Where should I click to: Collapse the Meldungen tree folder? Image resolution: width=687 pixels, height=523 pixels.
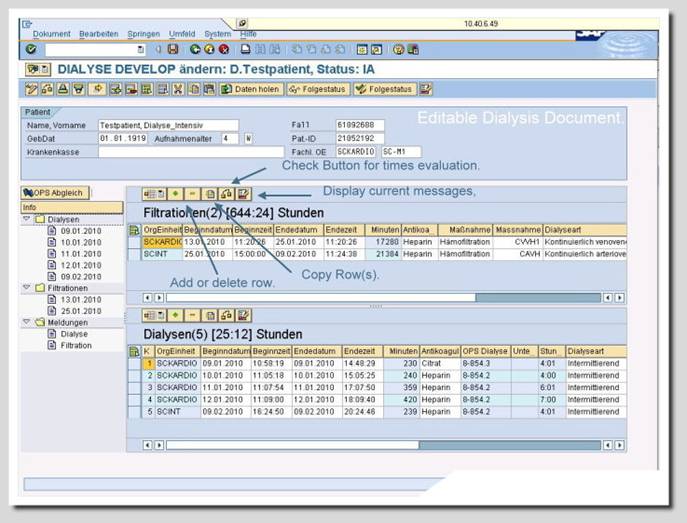26,322
